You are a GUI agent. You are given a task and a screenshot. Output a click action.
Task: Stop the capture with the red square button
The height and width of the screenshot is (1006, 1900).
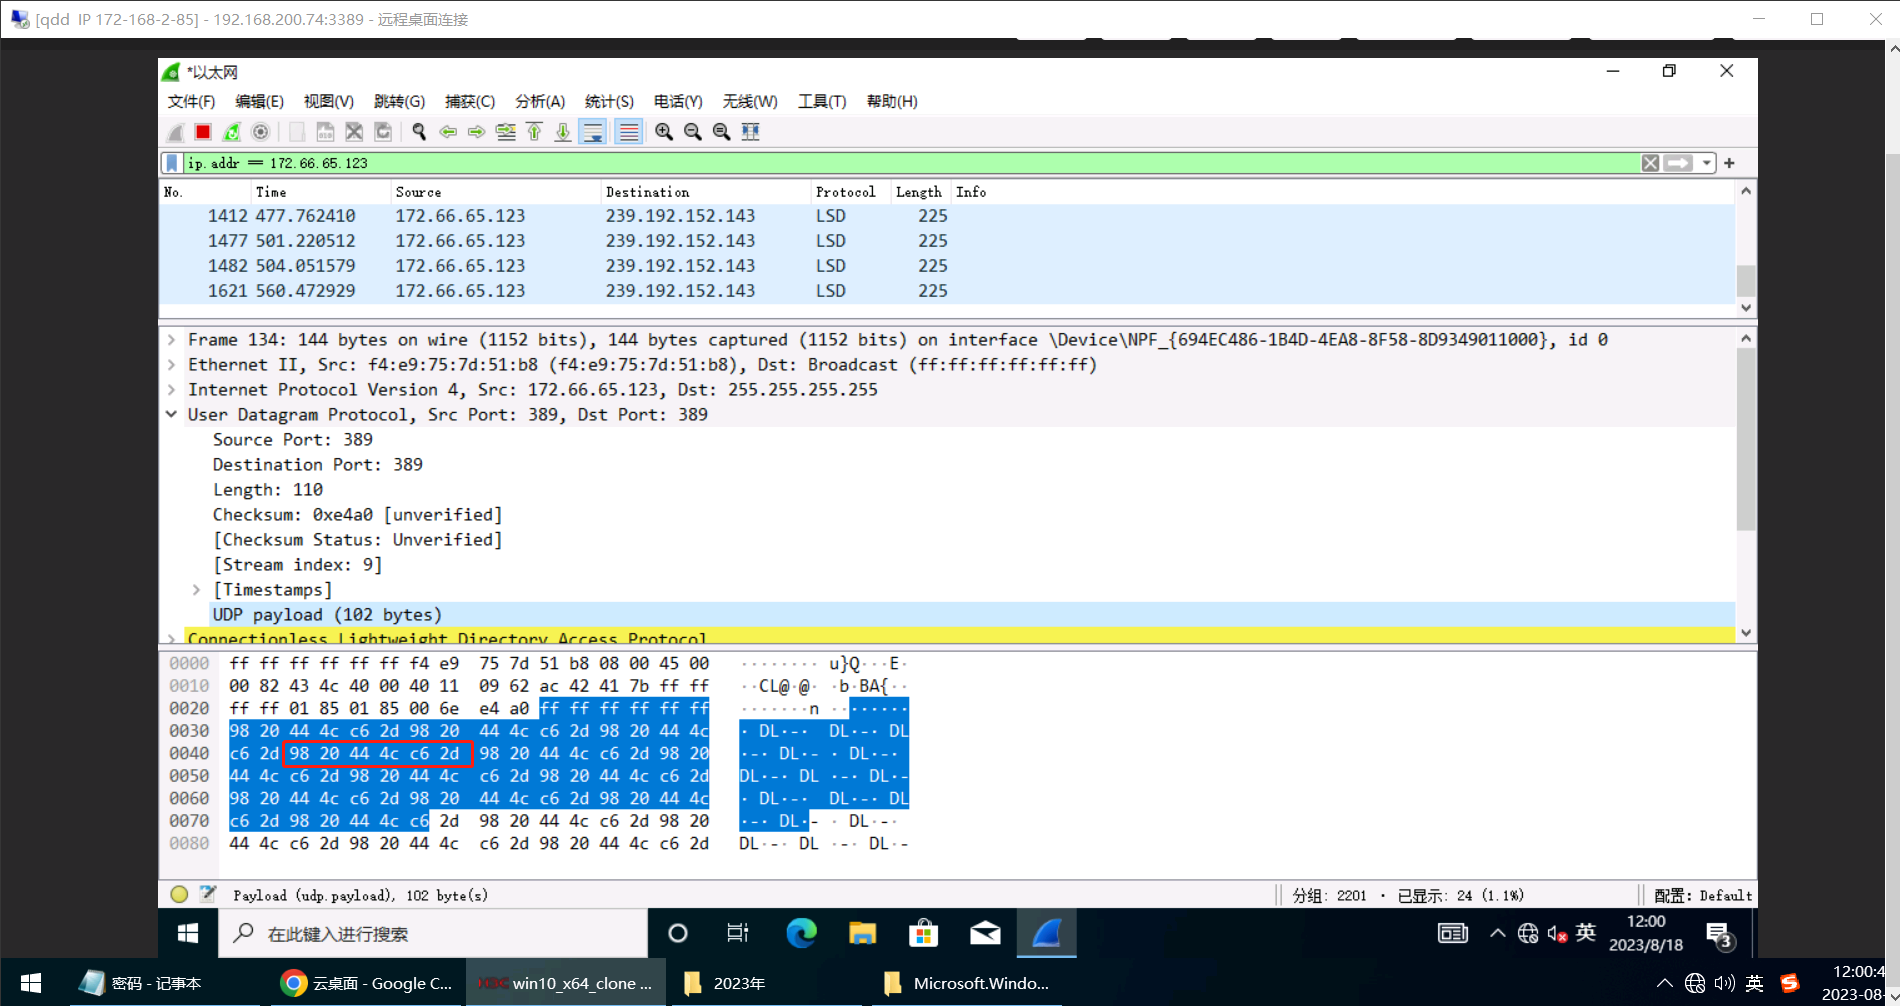(x=203, y=132)
